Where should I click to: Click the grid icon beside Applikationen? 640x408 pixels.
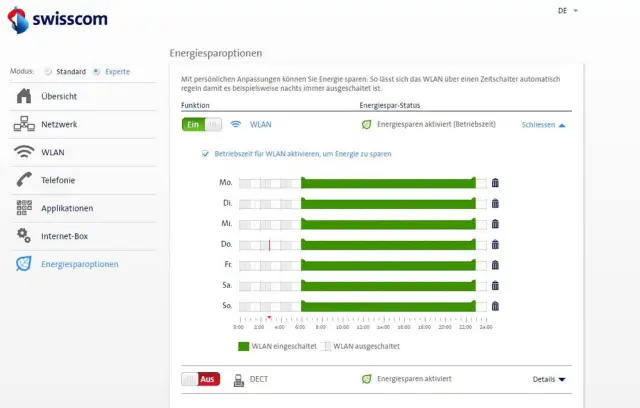(x=24, y=208)
